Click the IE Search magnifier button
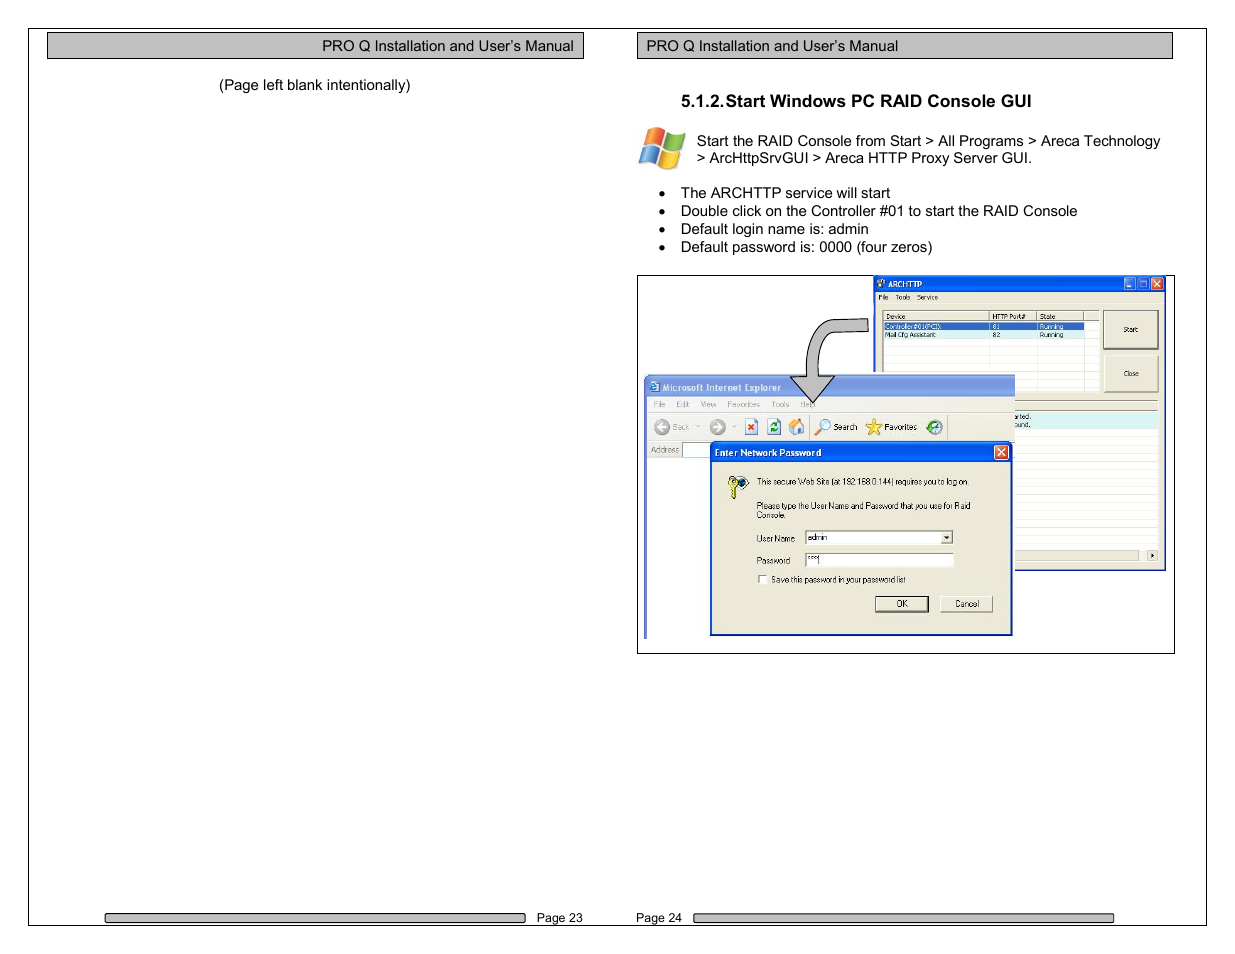The height and width of the screenshot is (954, 1235). (836, 427)
